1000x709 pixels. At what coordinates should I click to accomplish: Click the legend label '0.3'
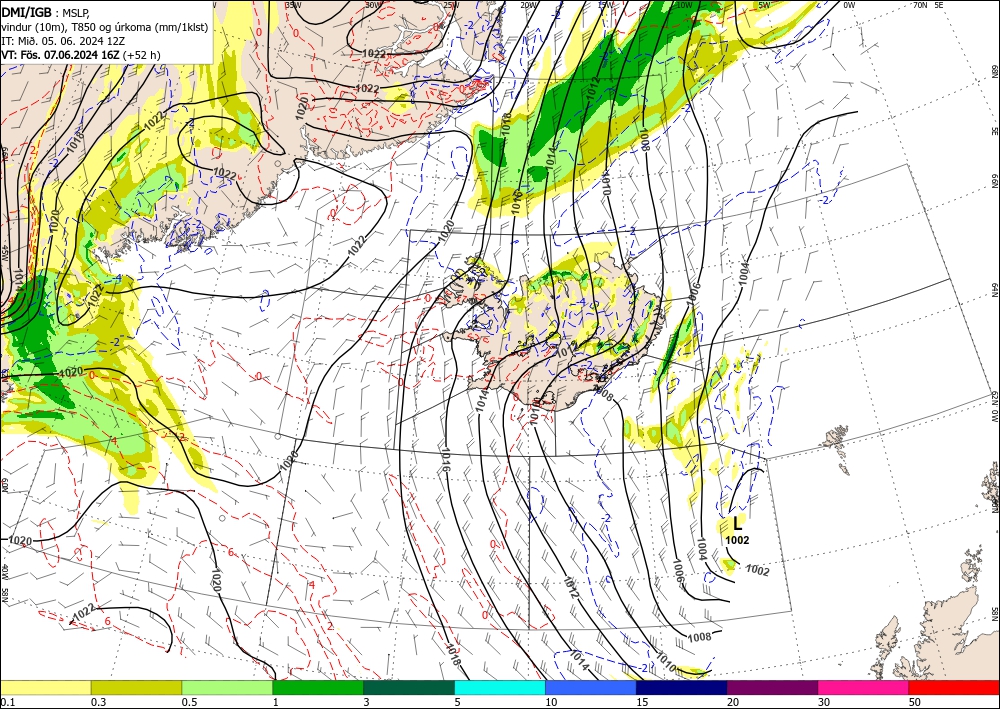pyautogui.click(x=98, y=702)
